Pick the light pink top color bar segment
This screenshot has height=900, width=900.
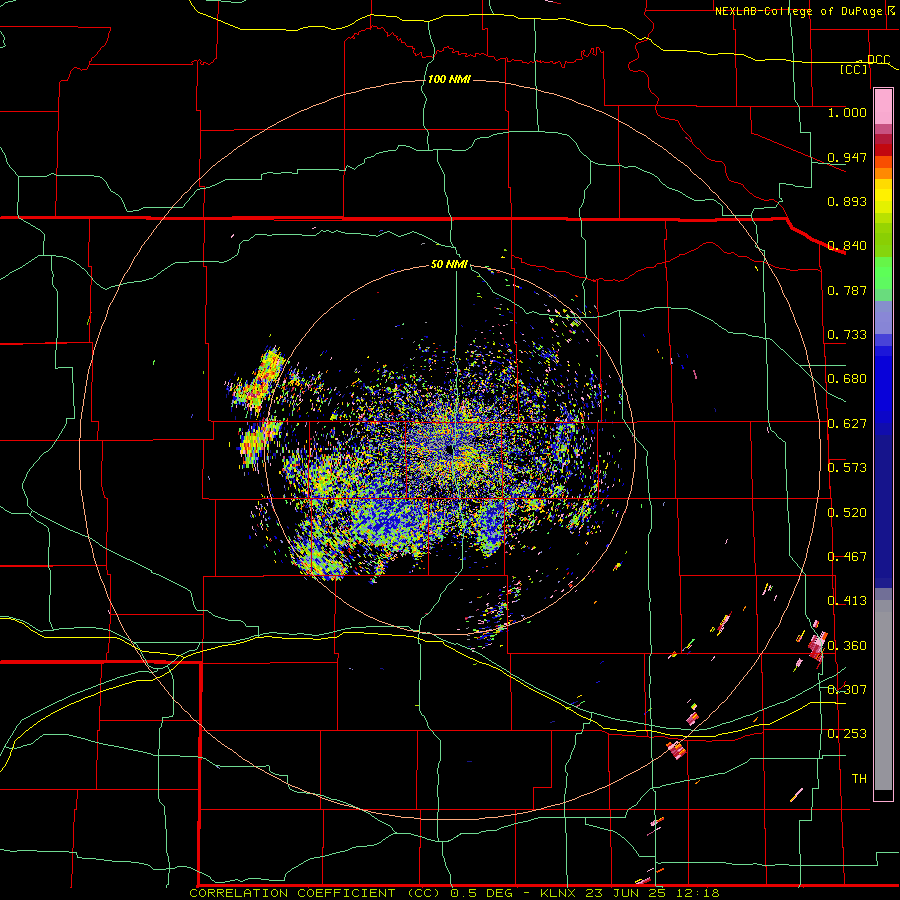pyautogui.click(x=883, y=106)
